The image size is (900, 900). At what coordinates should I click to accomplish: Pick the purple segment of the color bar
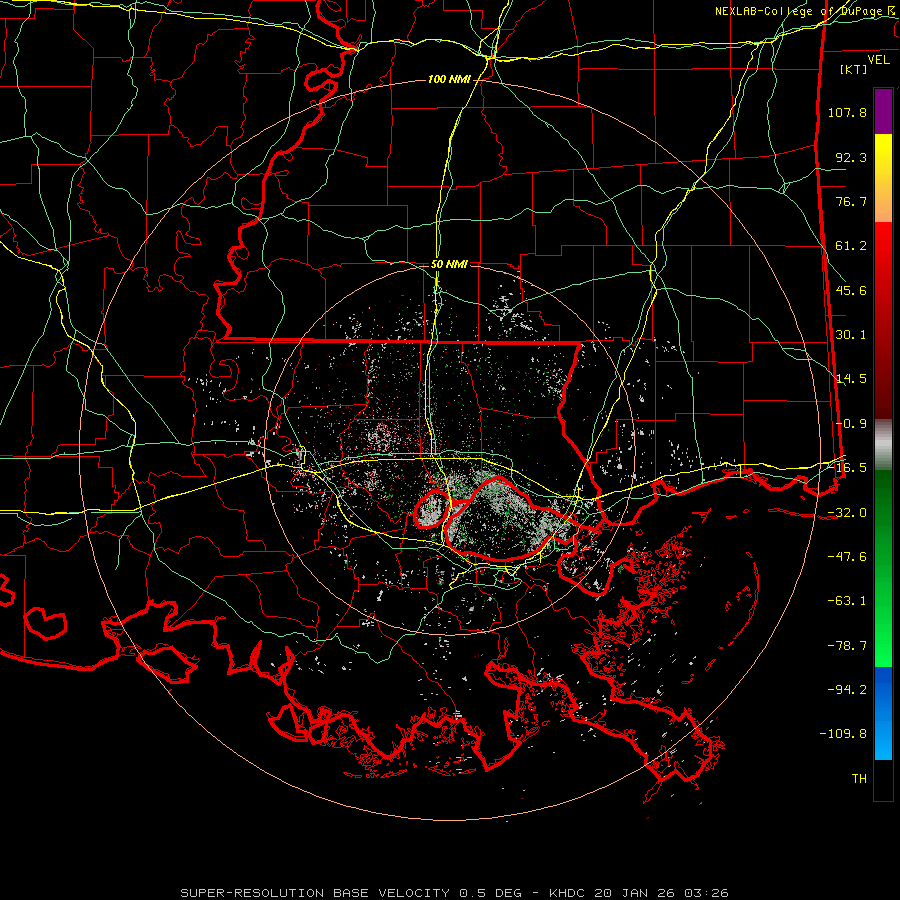tap(883, 111)
